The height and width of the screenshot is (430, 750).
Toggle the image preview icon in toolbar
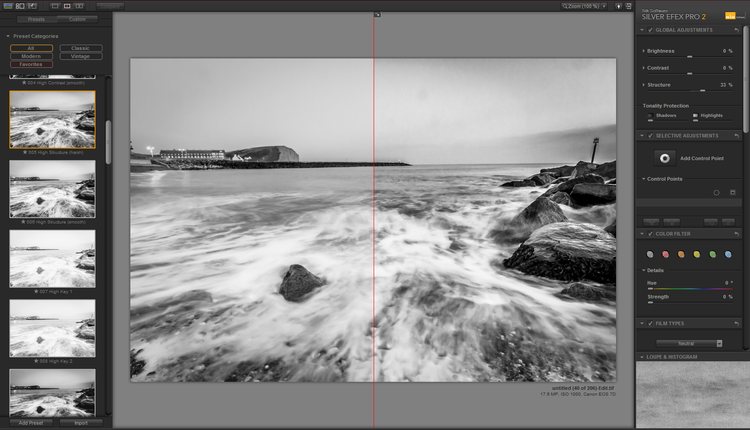tap(8, 6)
